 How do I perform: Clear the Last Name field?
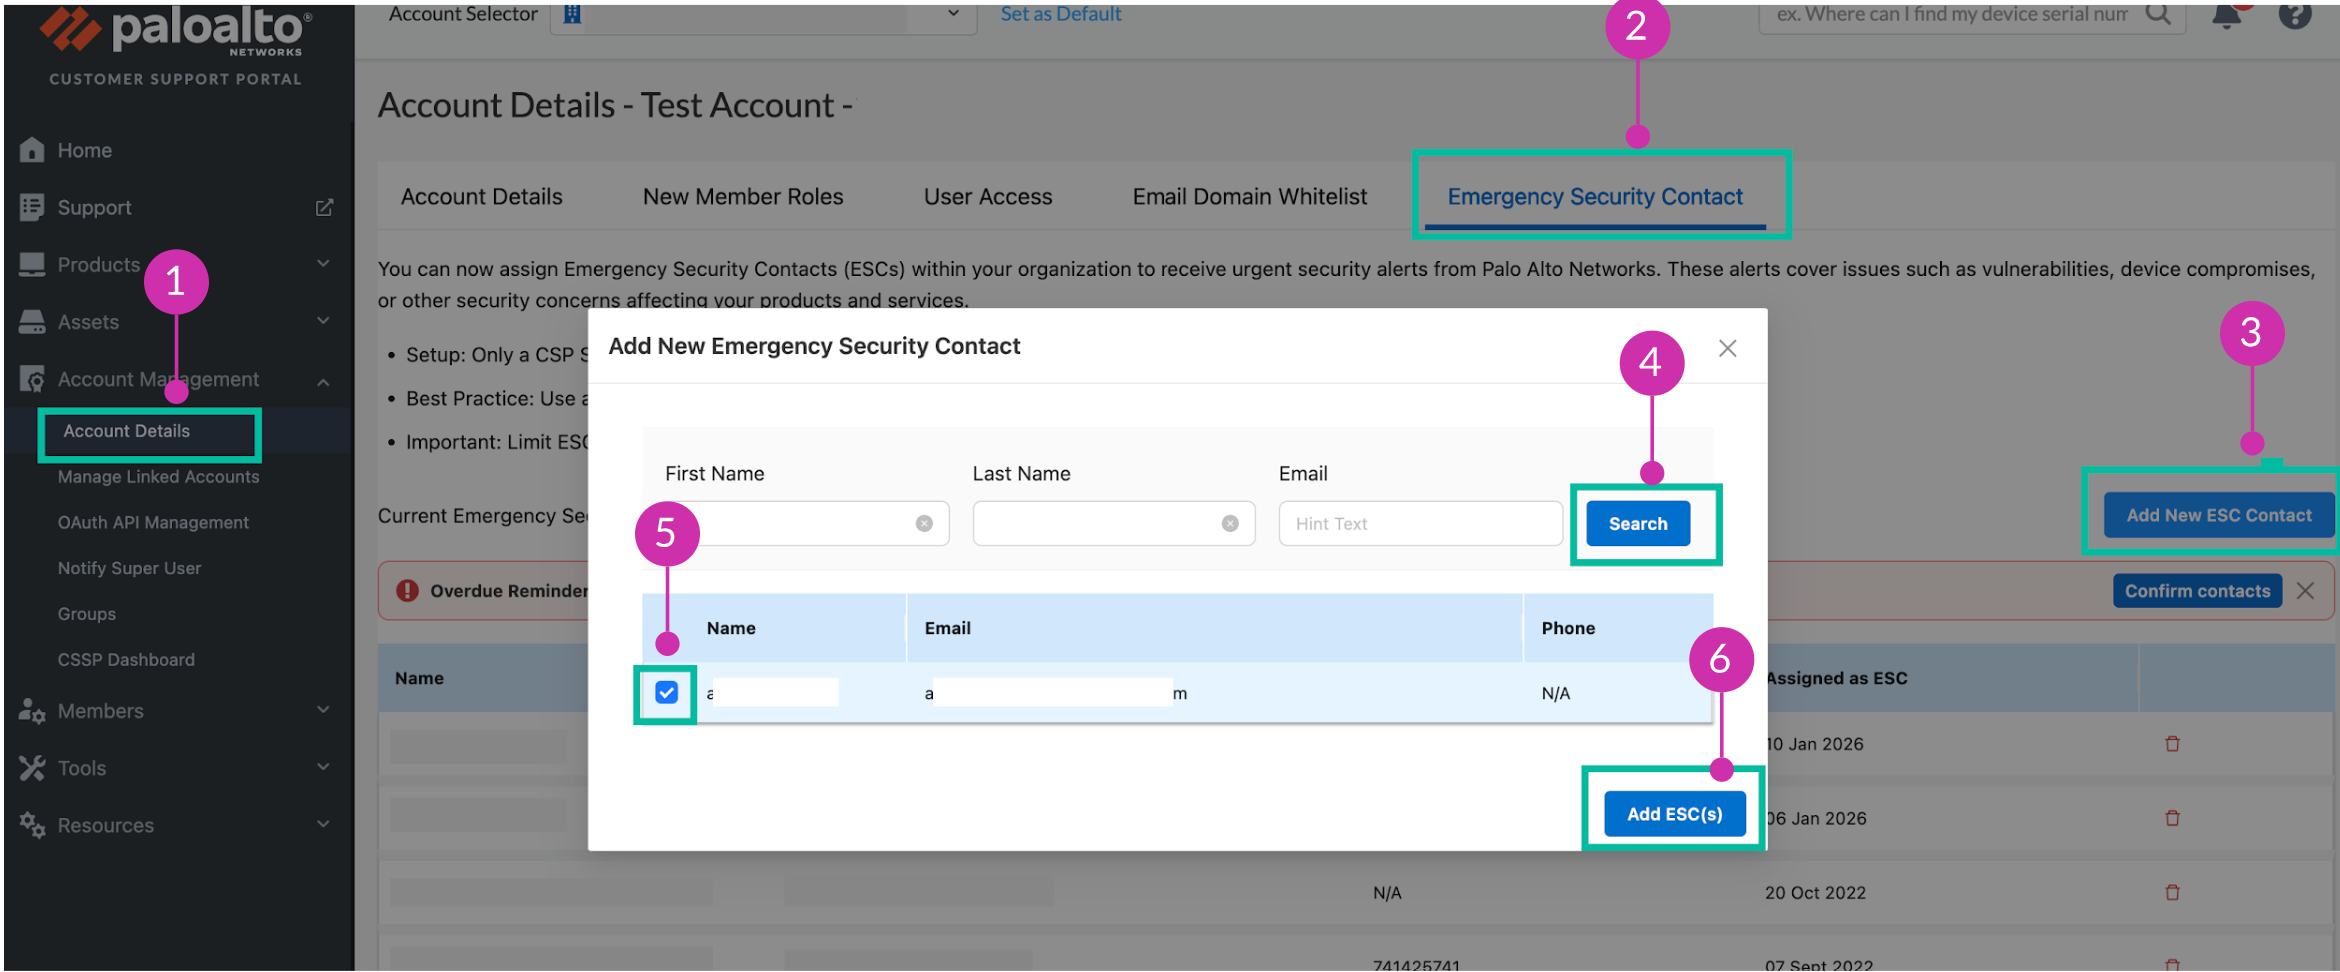point(1230,524)
